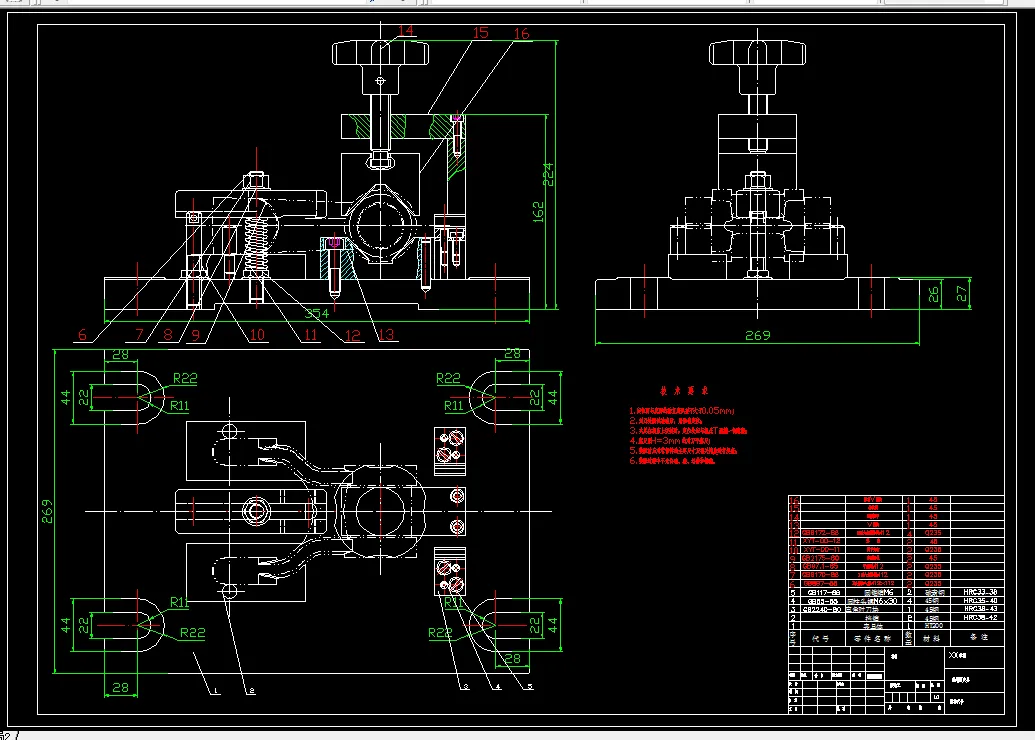Screen dimensions: 1035x740
Task: Select the requirement line containing 0.05mm
Action: click(x=681, y=411)
